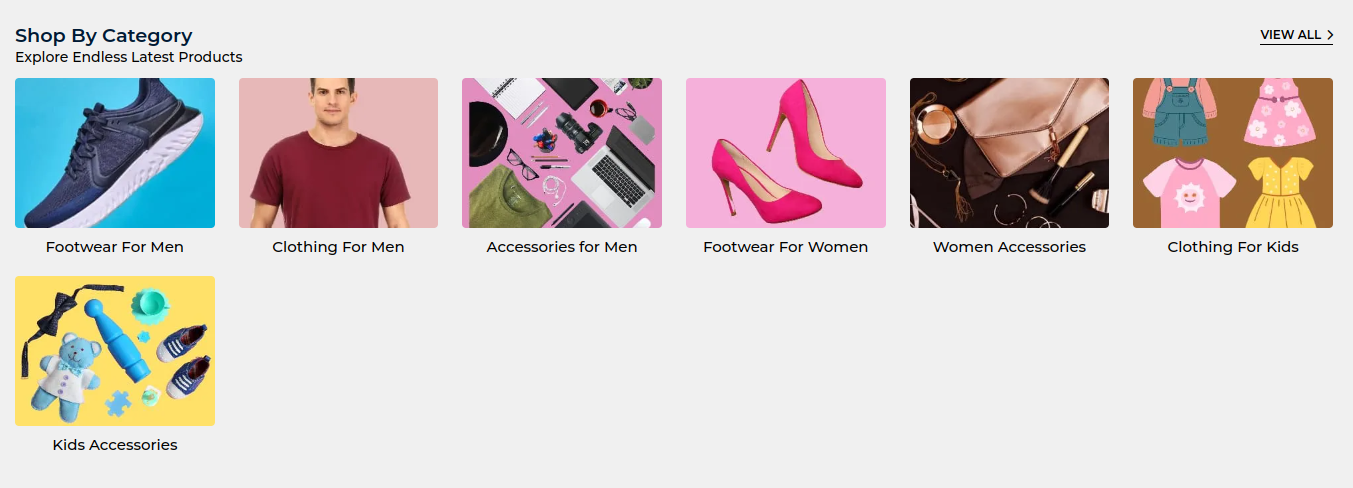Select the Women Accessories label
Viewport: 1353px width, 488px height.
coord(1009,247)
